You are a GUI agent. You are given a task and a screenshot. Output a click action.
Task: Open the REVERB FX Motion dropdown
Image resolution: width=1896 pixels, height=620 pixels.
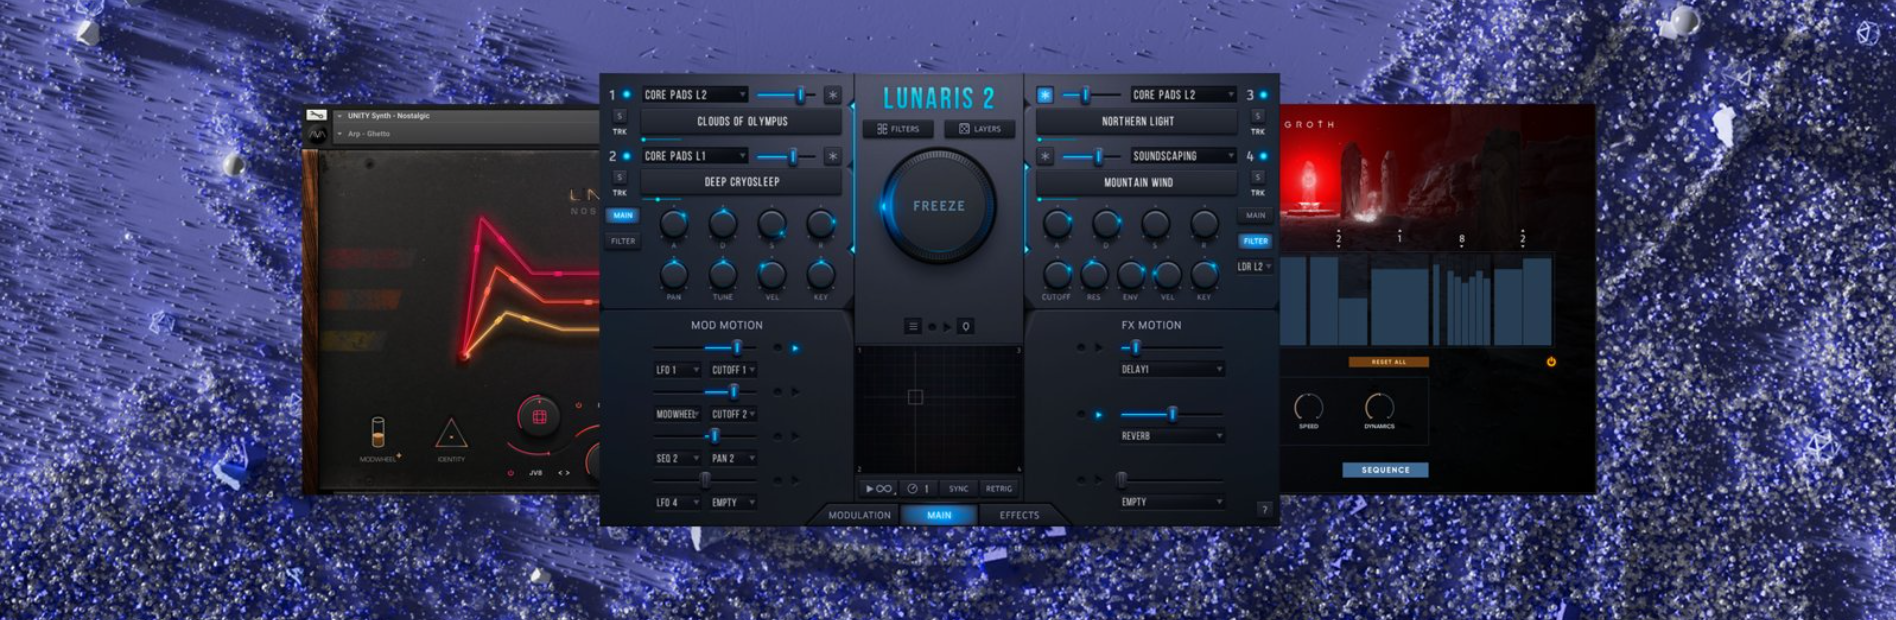[x=1171, y=436]
